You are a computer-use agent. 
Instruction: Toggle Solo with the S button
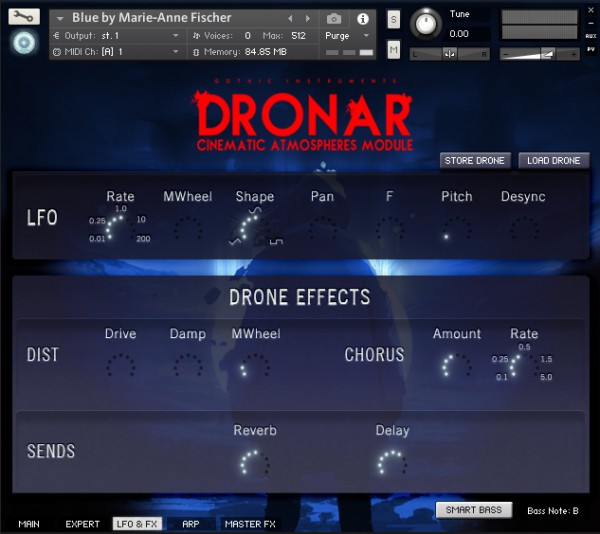394,19
